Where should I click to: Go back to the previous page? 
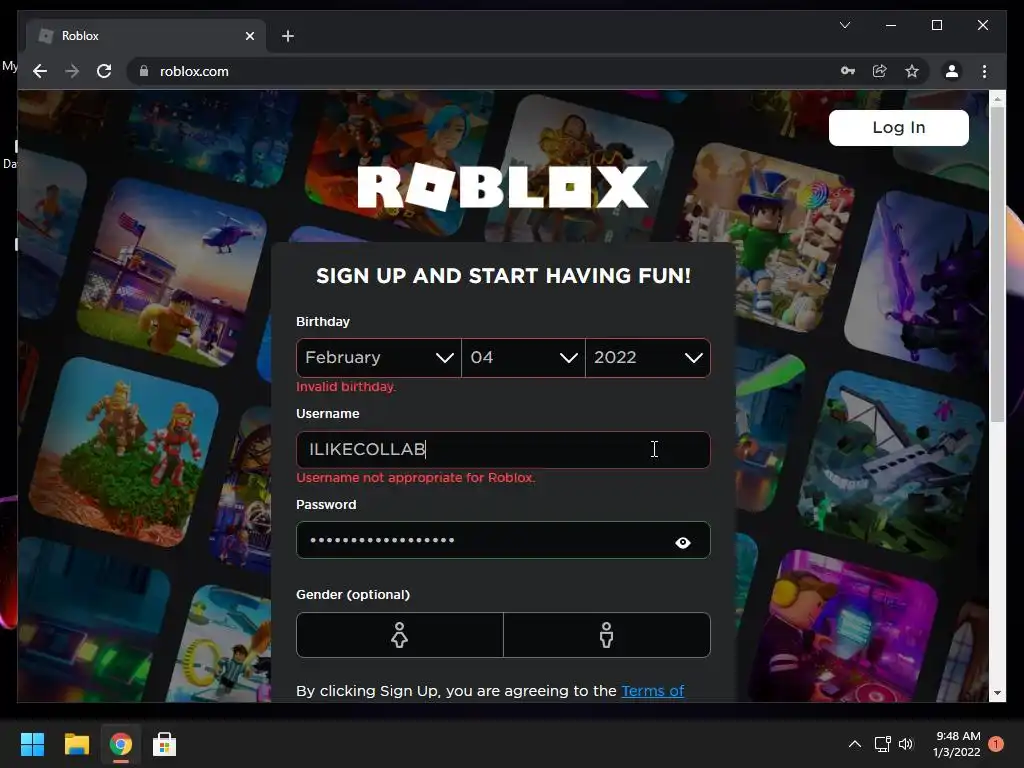(x=40, y=71)
